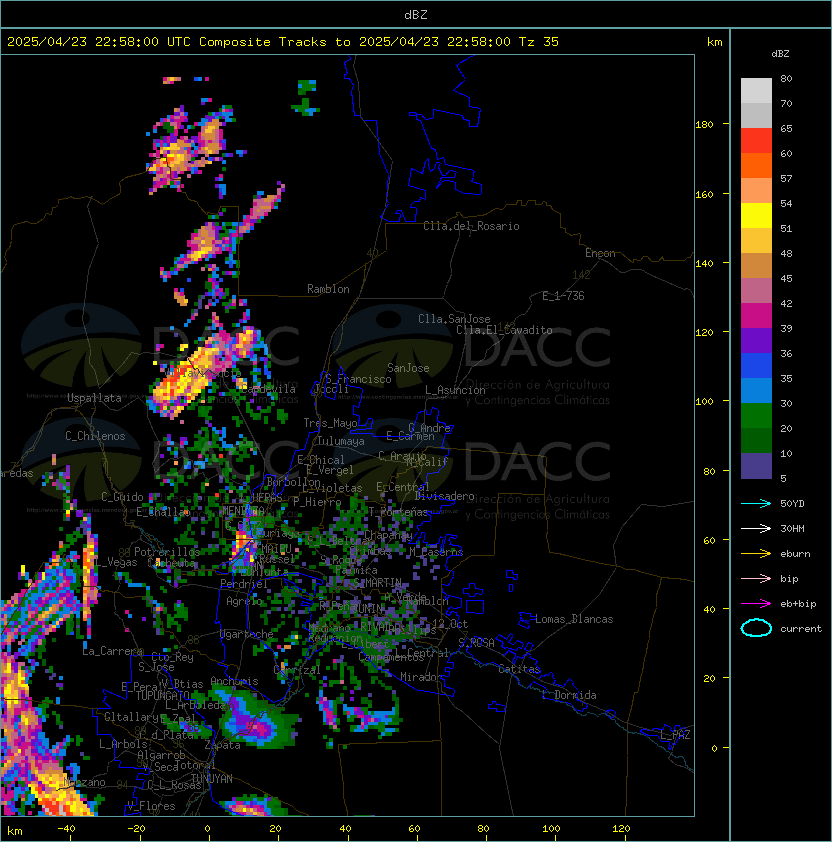Click the Catitas place label
Image resolution: width=832 pixels, height=842 pixels.
tap(519, 669)
